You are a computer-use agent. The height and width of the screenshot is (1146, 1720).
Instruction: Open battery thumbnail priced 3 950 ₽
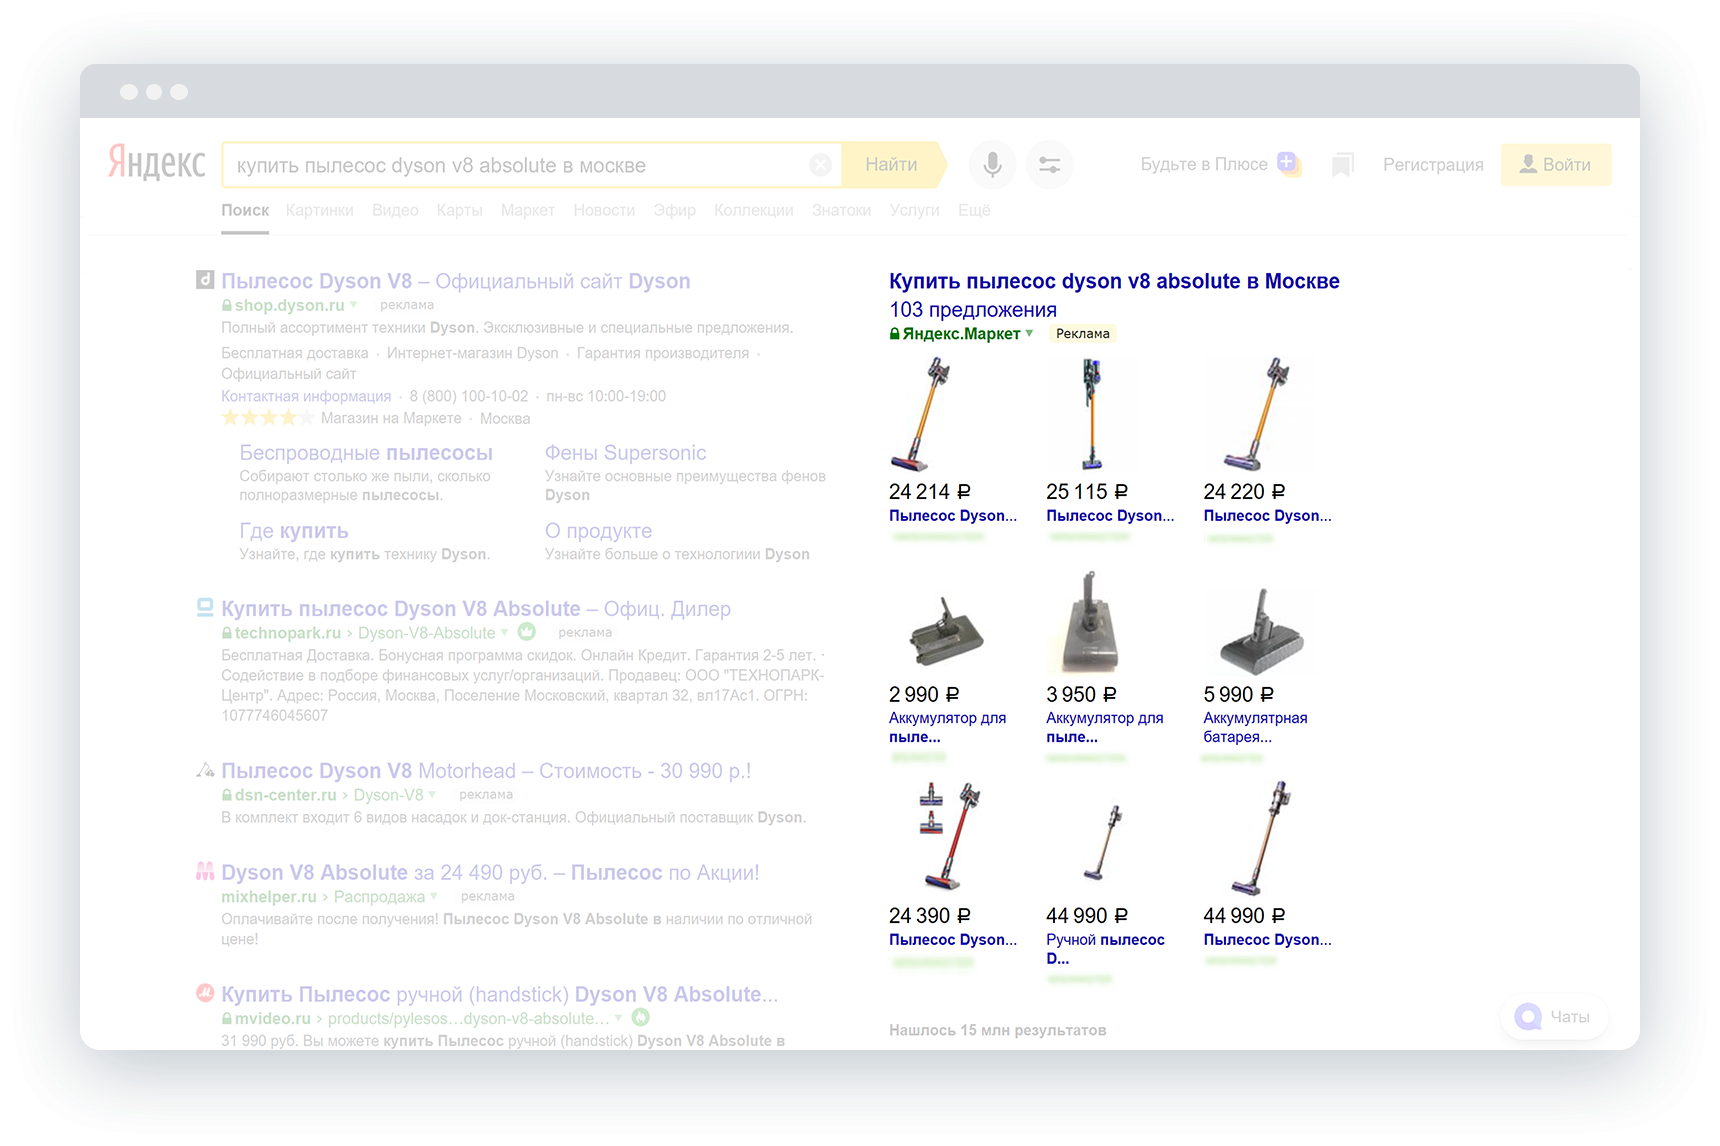pos(1088,622)
